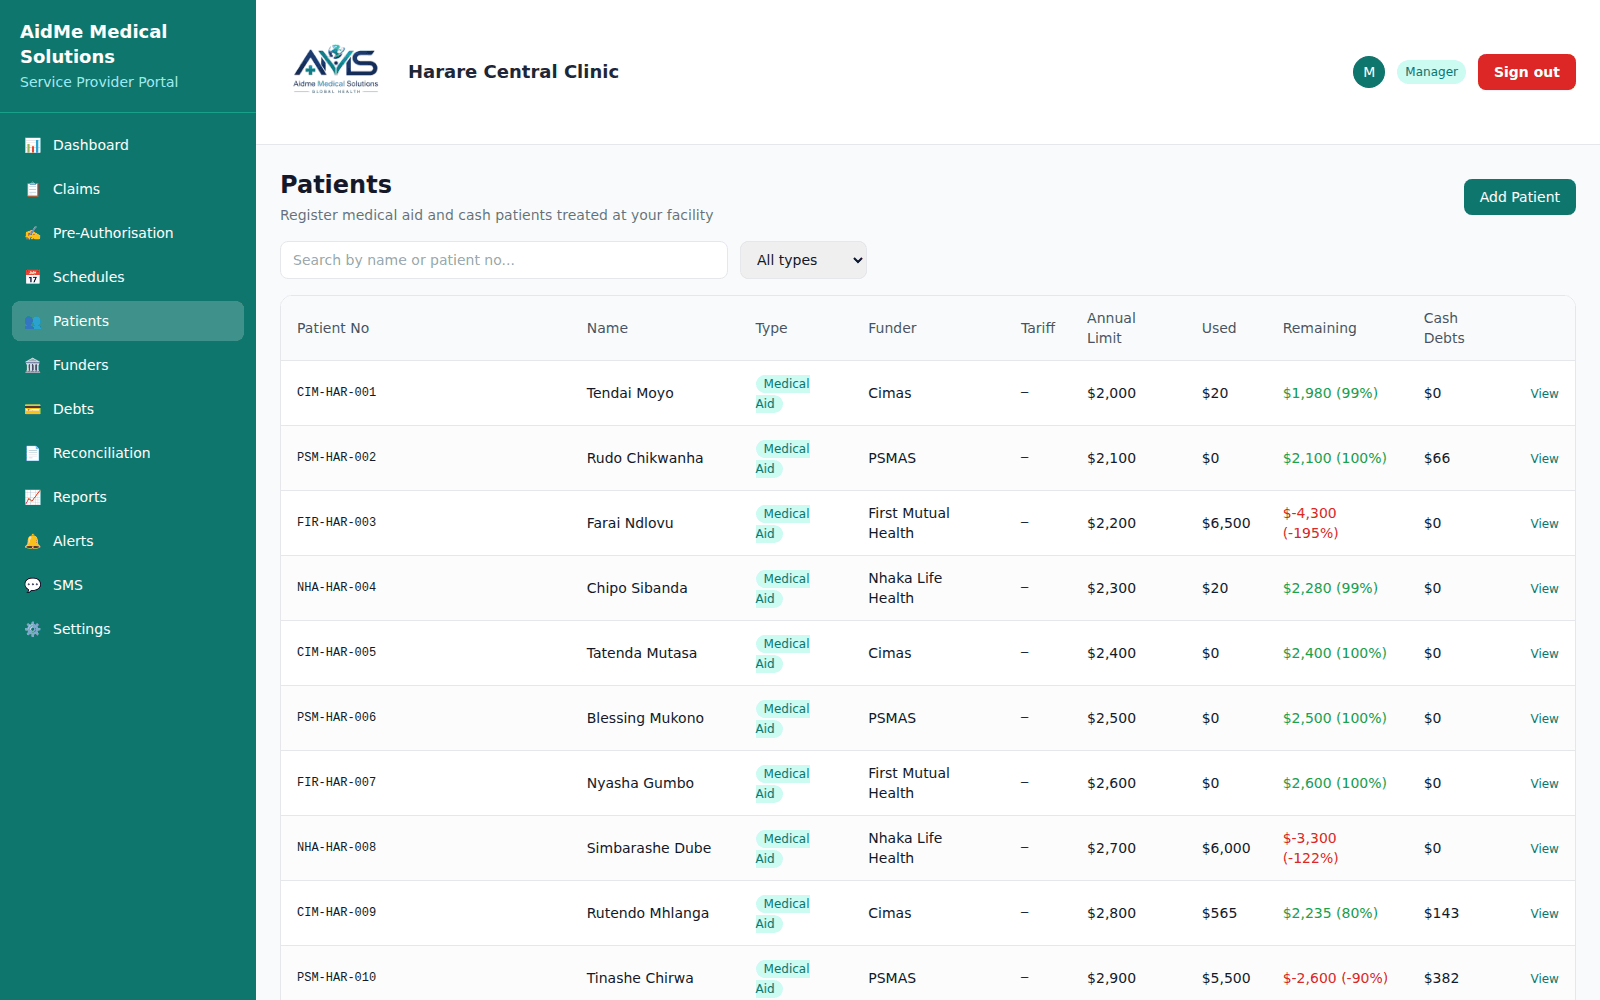Select the Claims clipboard icon
Screen dimensions: 1600x1000
[x=33, y=189]
